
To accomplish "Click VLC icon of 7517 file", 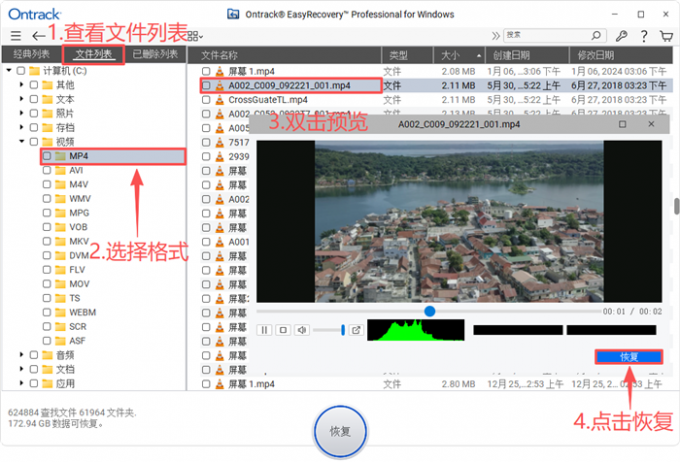I will pos(220,142).
